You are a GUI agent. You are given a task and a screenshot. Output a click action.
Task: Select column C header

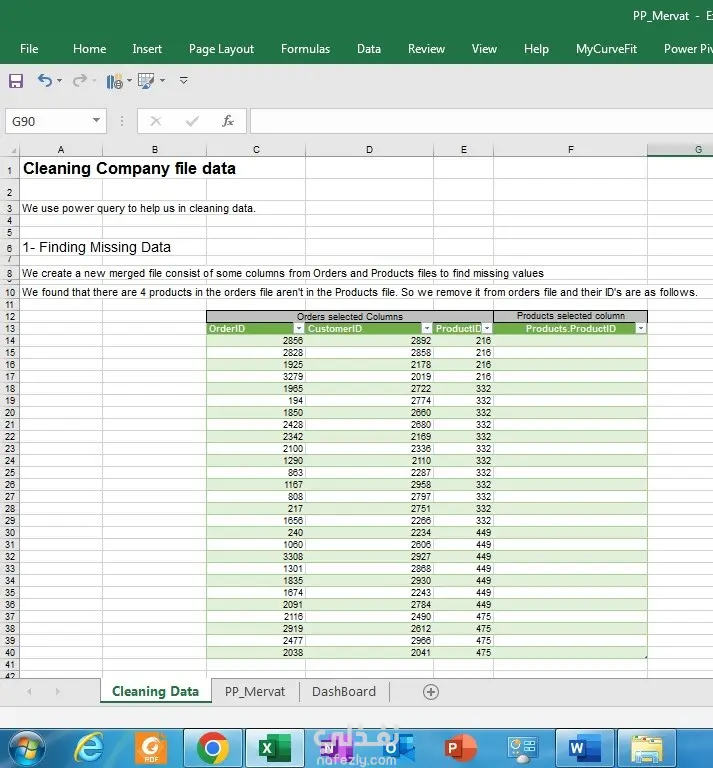point(256,149)
